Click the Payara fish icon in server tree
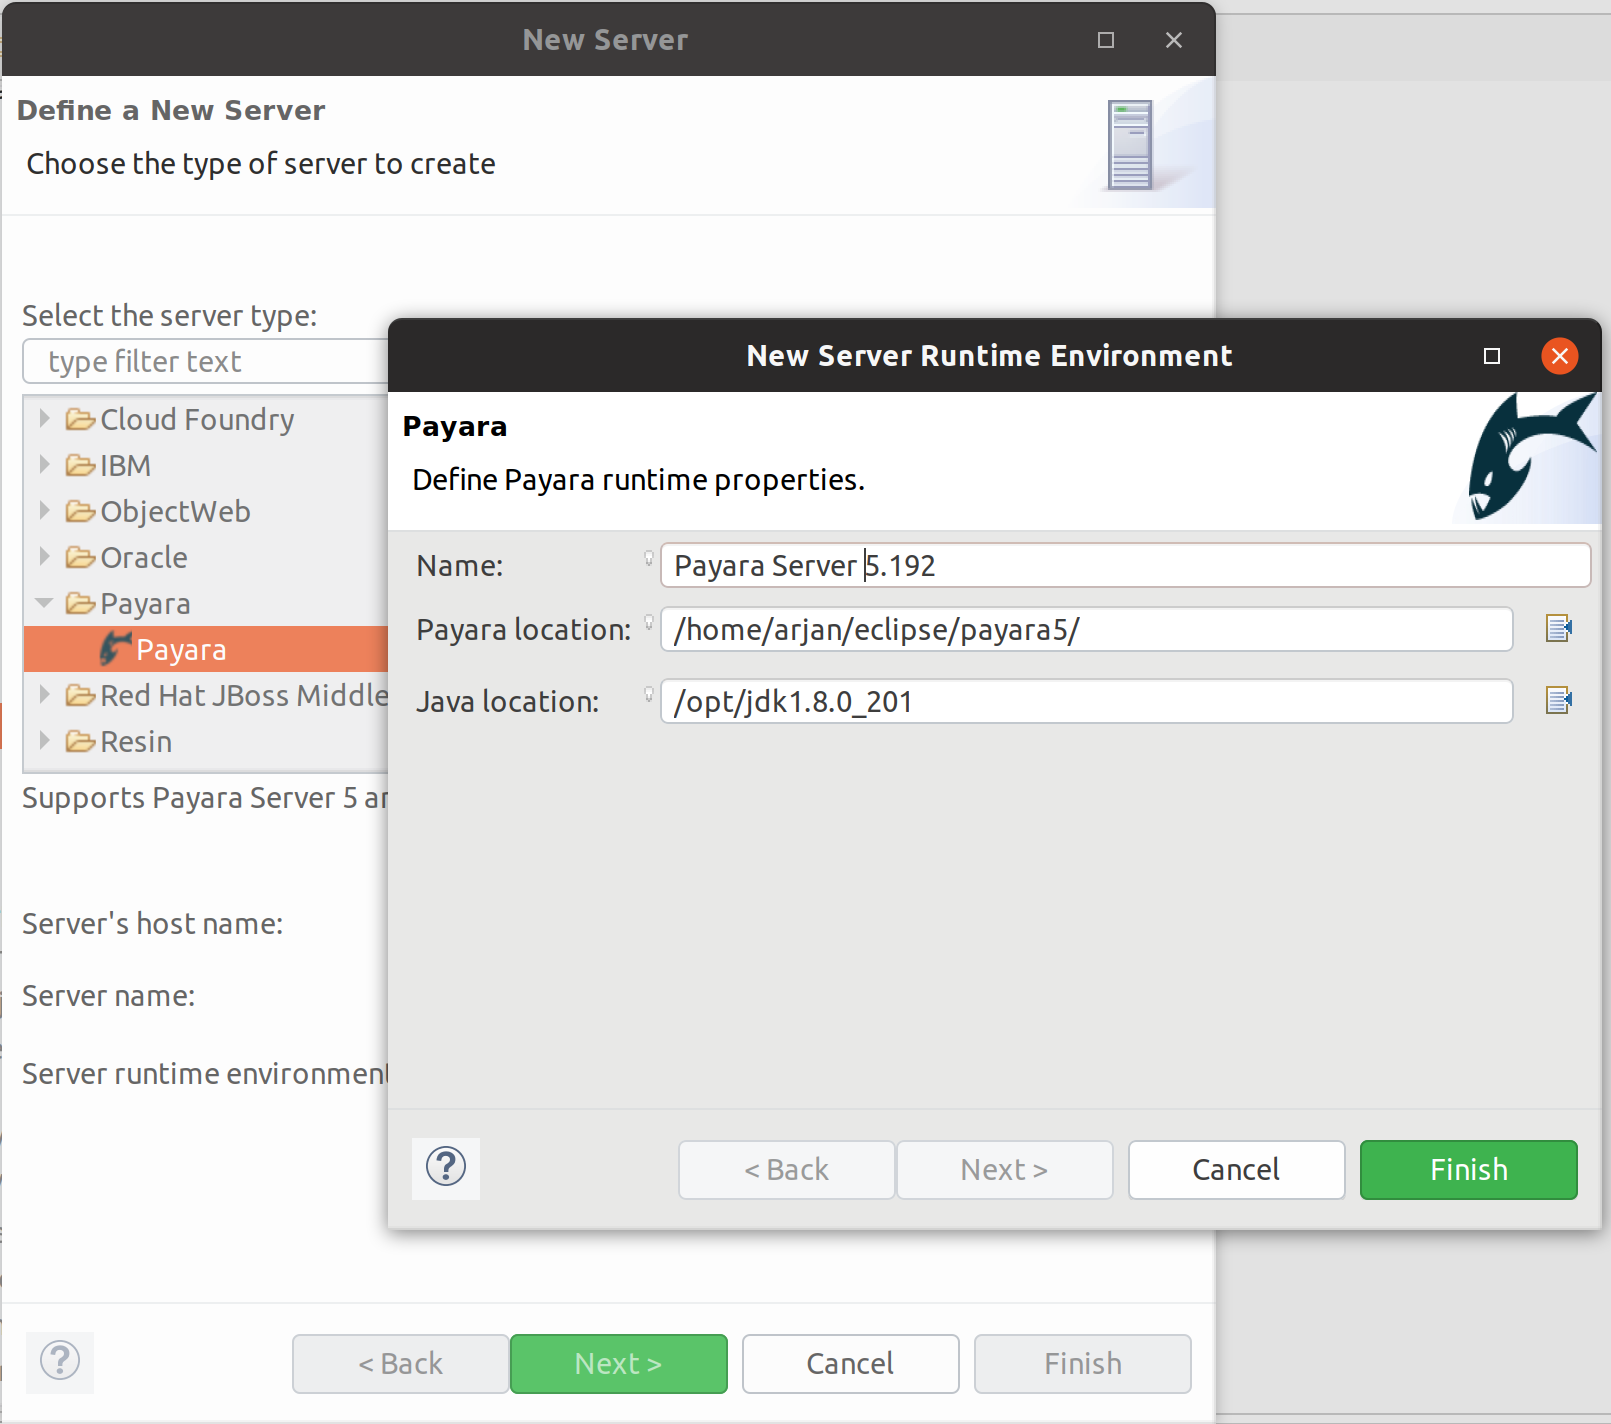The width and height of the screenshot is (1611, 1424). coord(115,649)
